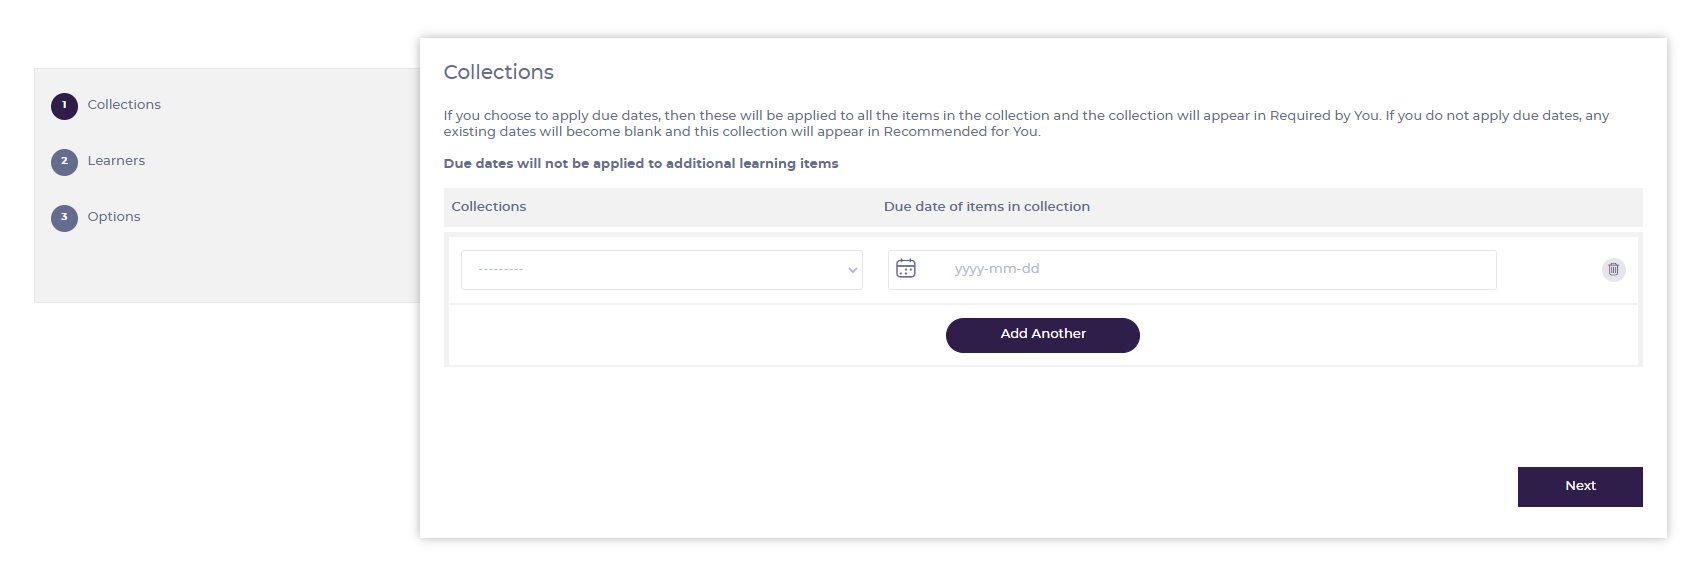The image size is (1703, 575).
Task: Click the dropdown chevron arrow in collection field
Action: click(x=852, y=270)
